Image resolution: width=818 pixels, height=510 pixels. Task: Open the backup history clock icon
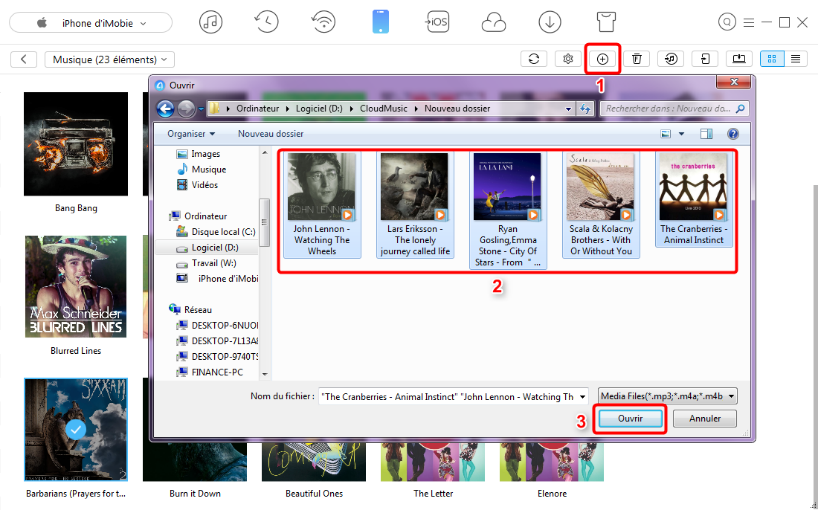tap(267, 22)
